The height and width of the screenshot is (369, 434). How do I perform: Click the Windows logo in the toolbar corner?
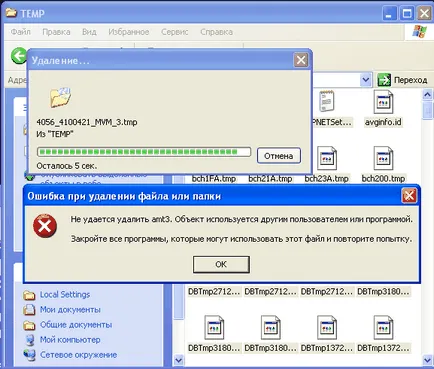click(419, 32)
